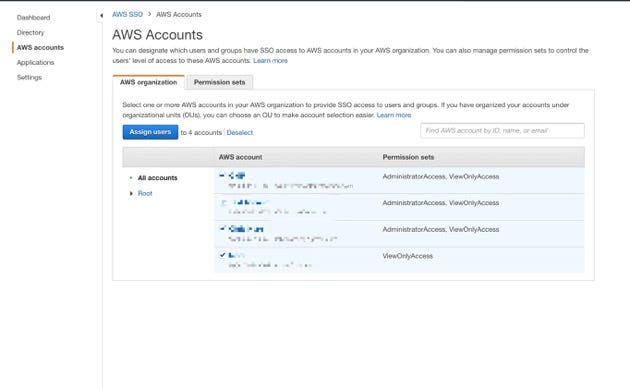Open Settings in the sidebar
Viewport: 630px width, 389px height.
[x=29, y=77]
